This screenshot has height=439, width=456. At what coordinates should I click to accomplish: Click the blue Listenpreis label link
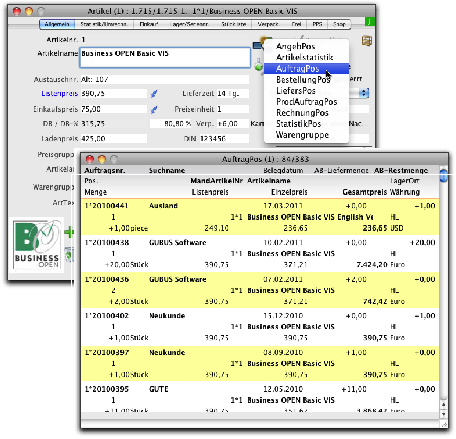[59, 94]
